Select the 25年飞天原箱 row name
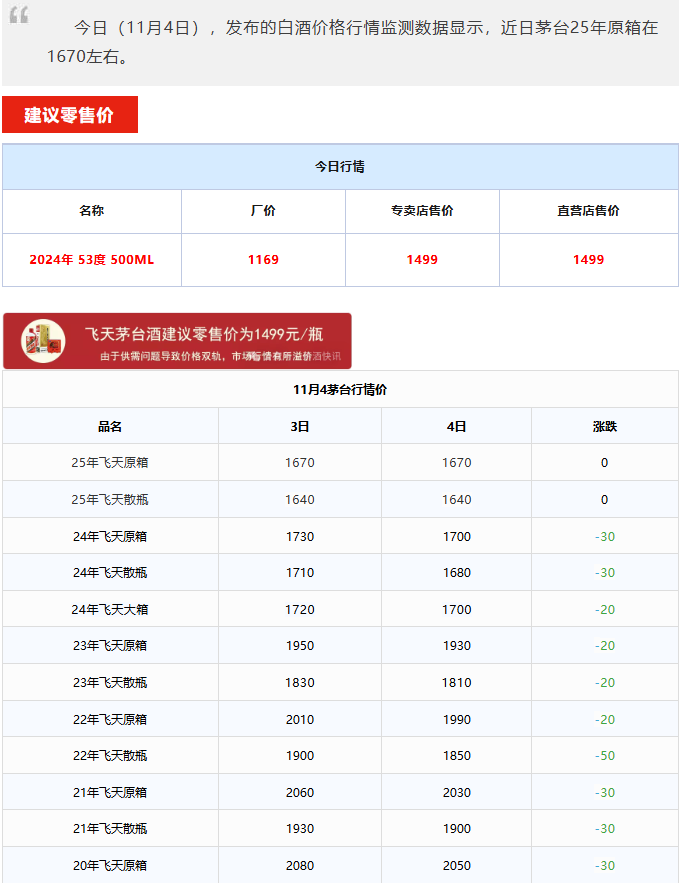 110,463
